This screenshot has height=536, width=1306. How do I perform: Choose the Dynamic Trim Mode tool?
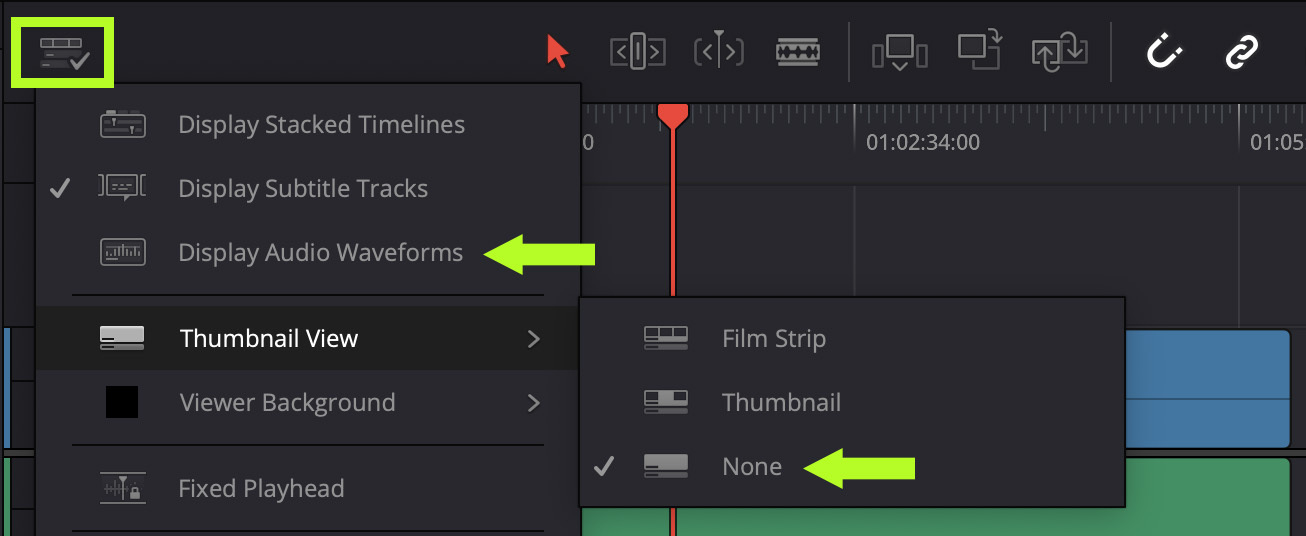[x=718, y=51]
